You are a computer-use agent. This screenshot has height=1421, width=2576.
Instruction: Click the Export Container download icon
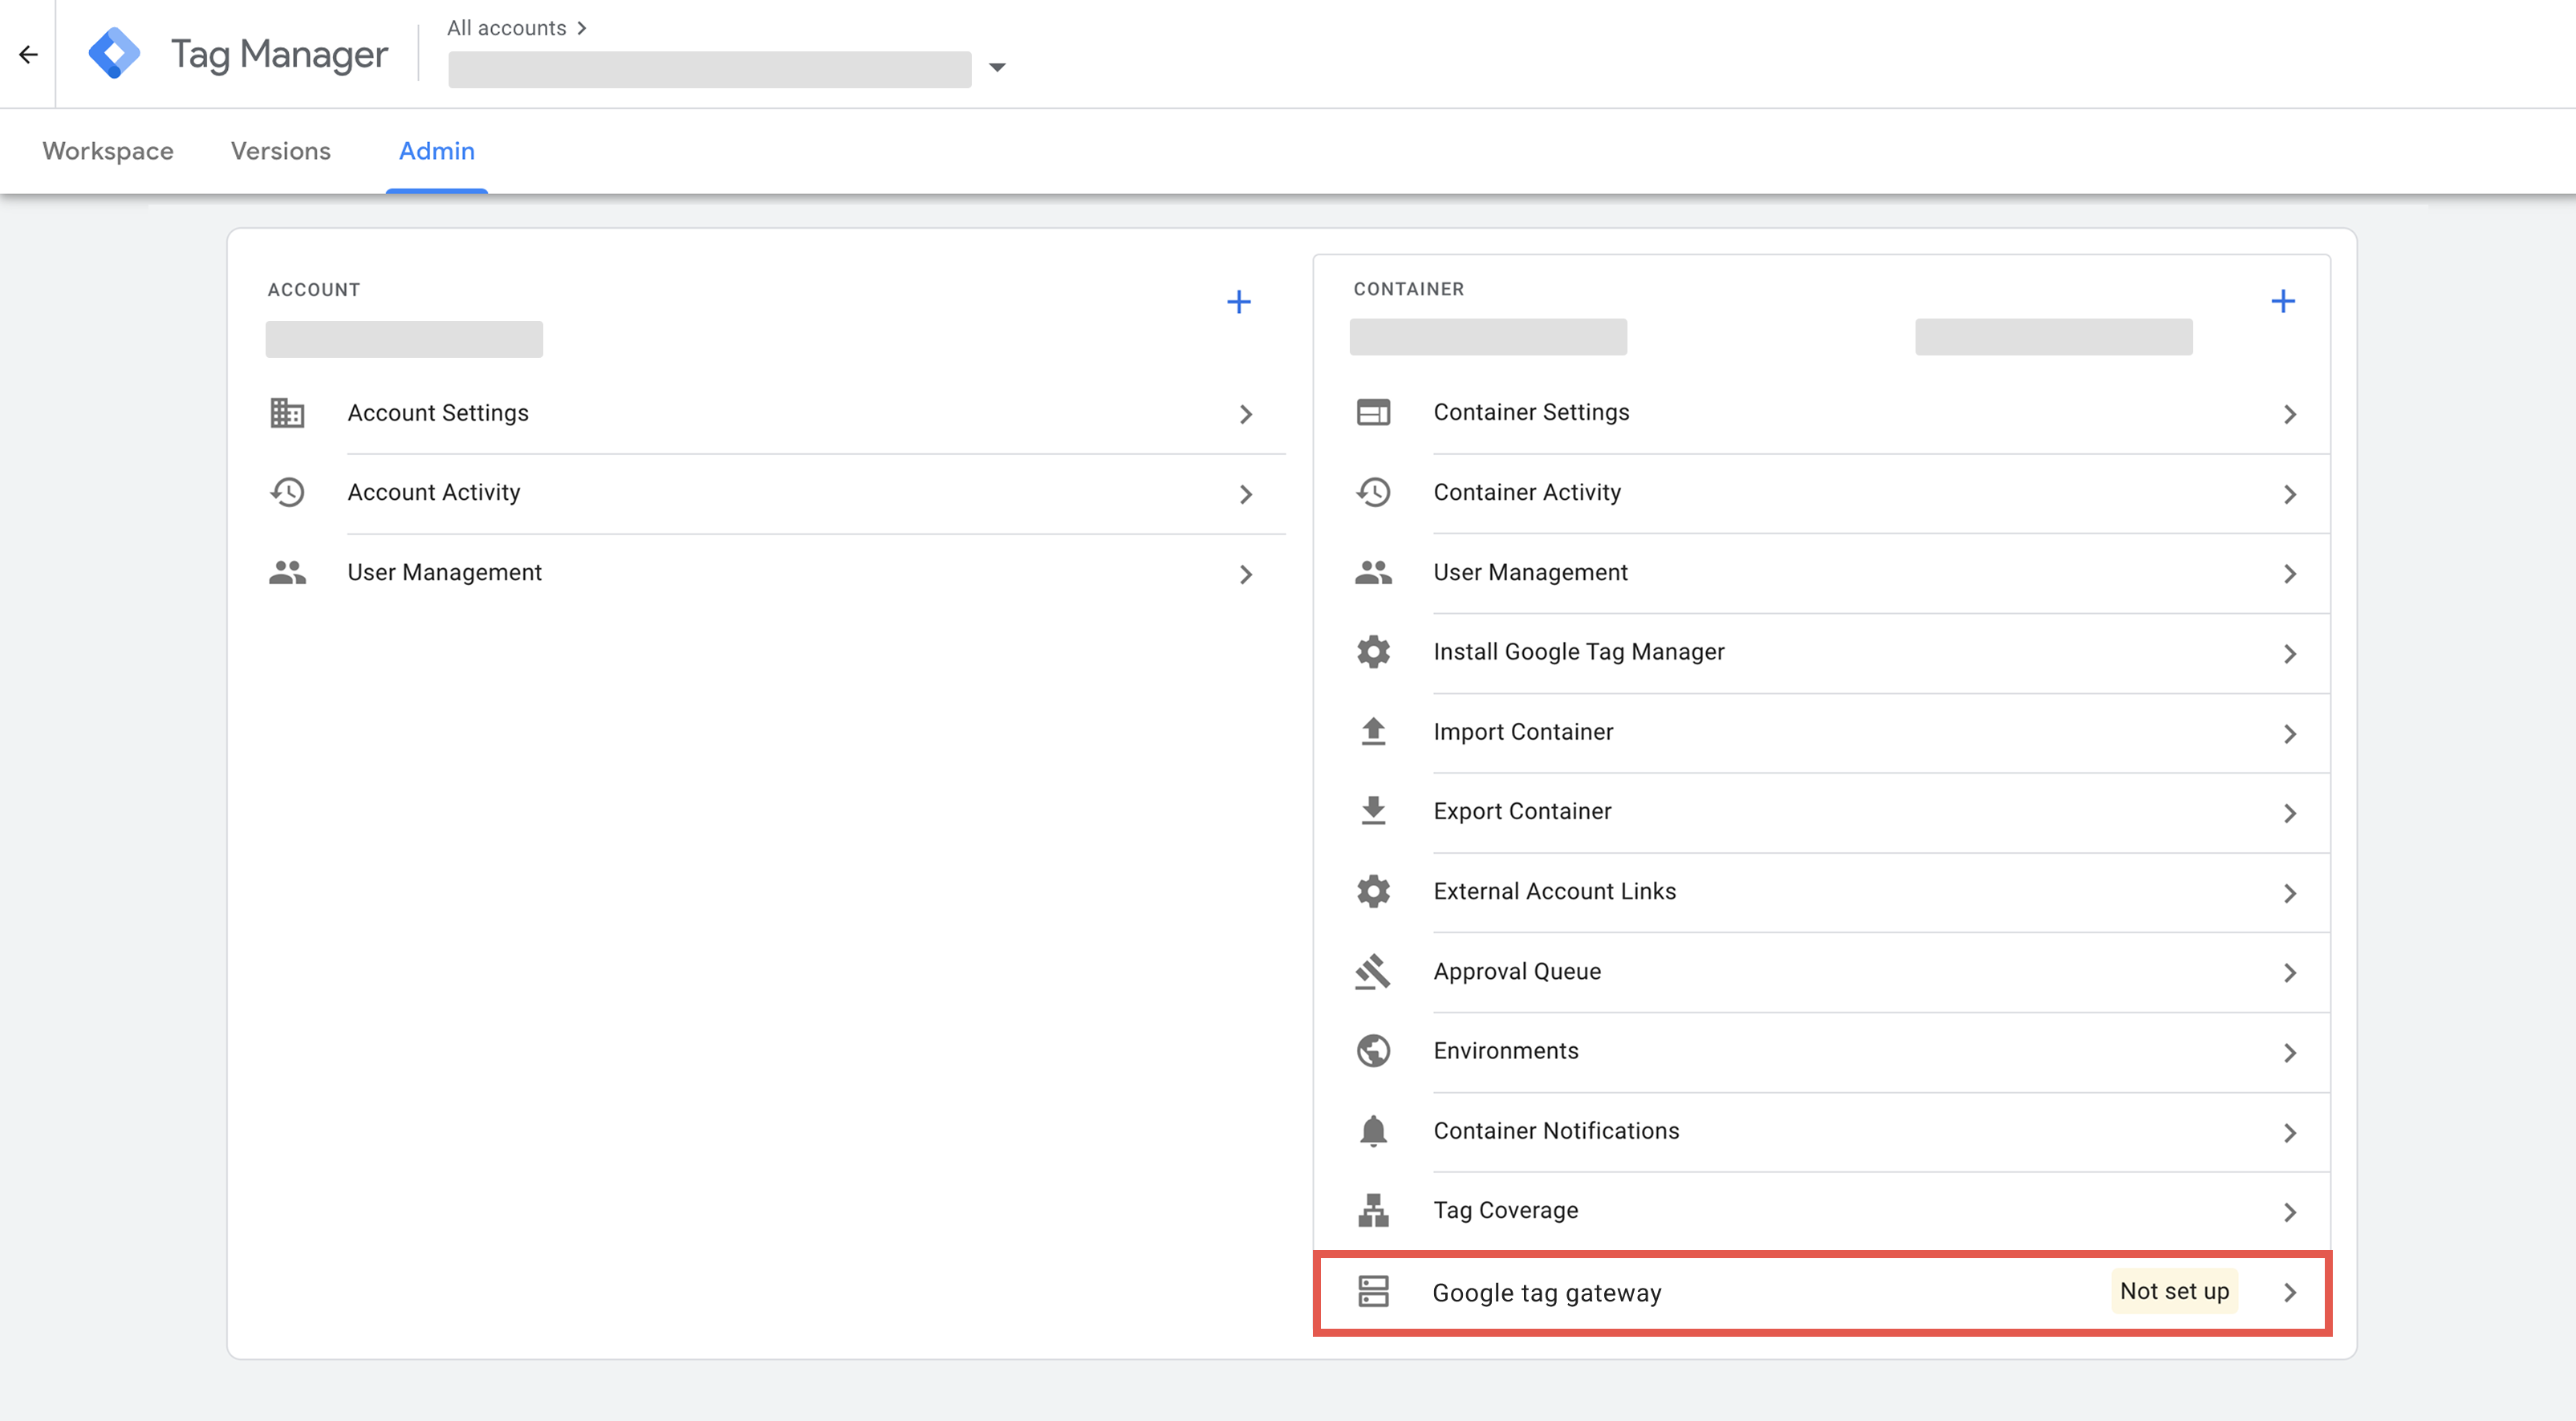(1373, 811)
